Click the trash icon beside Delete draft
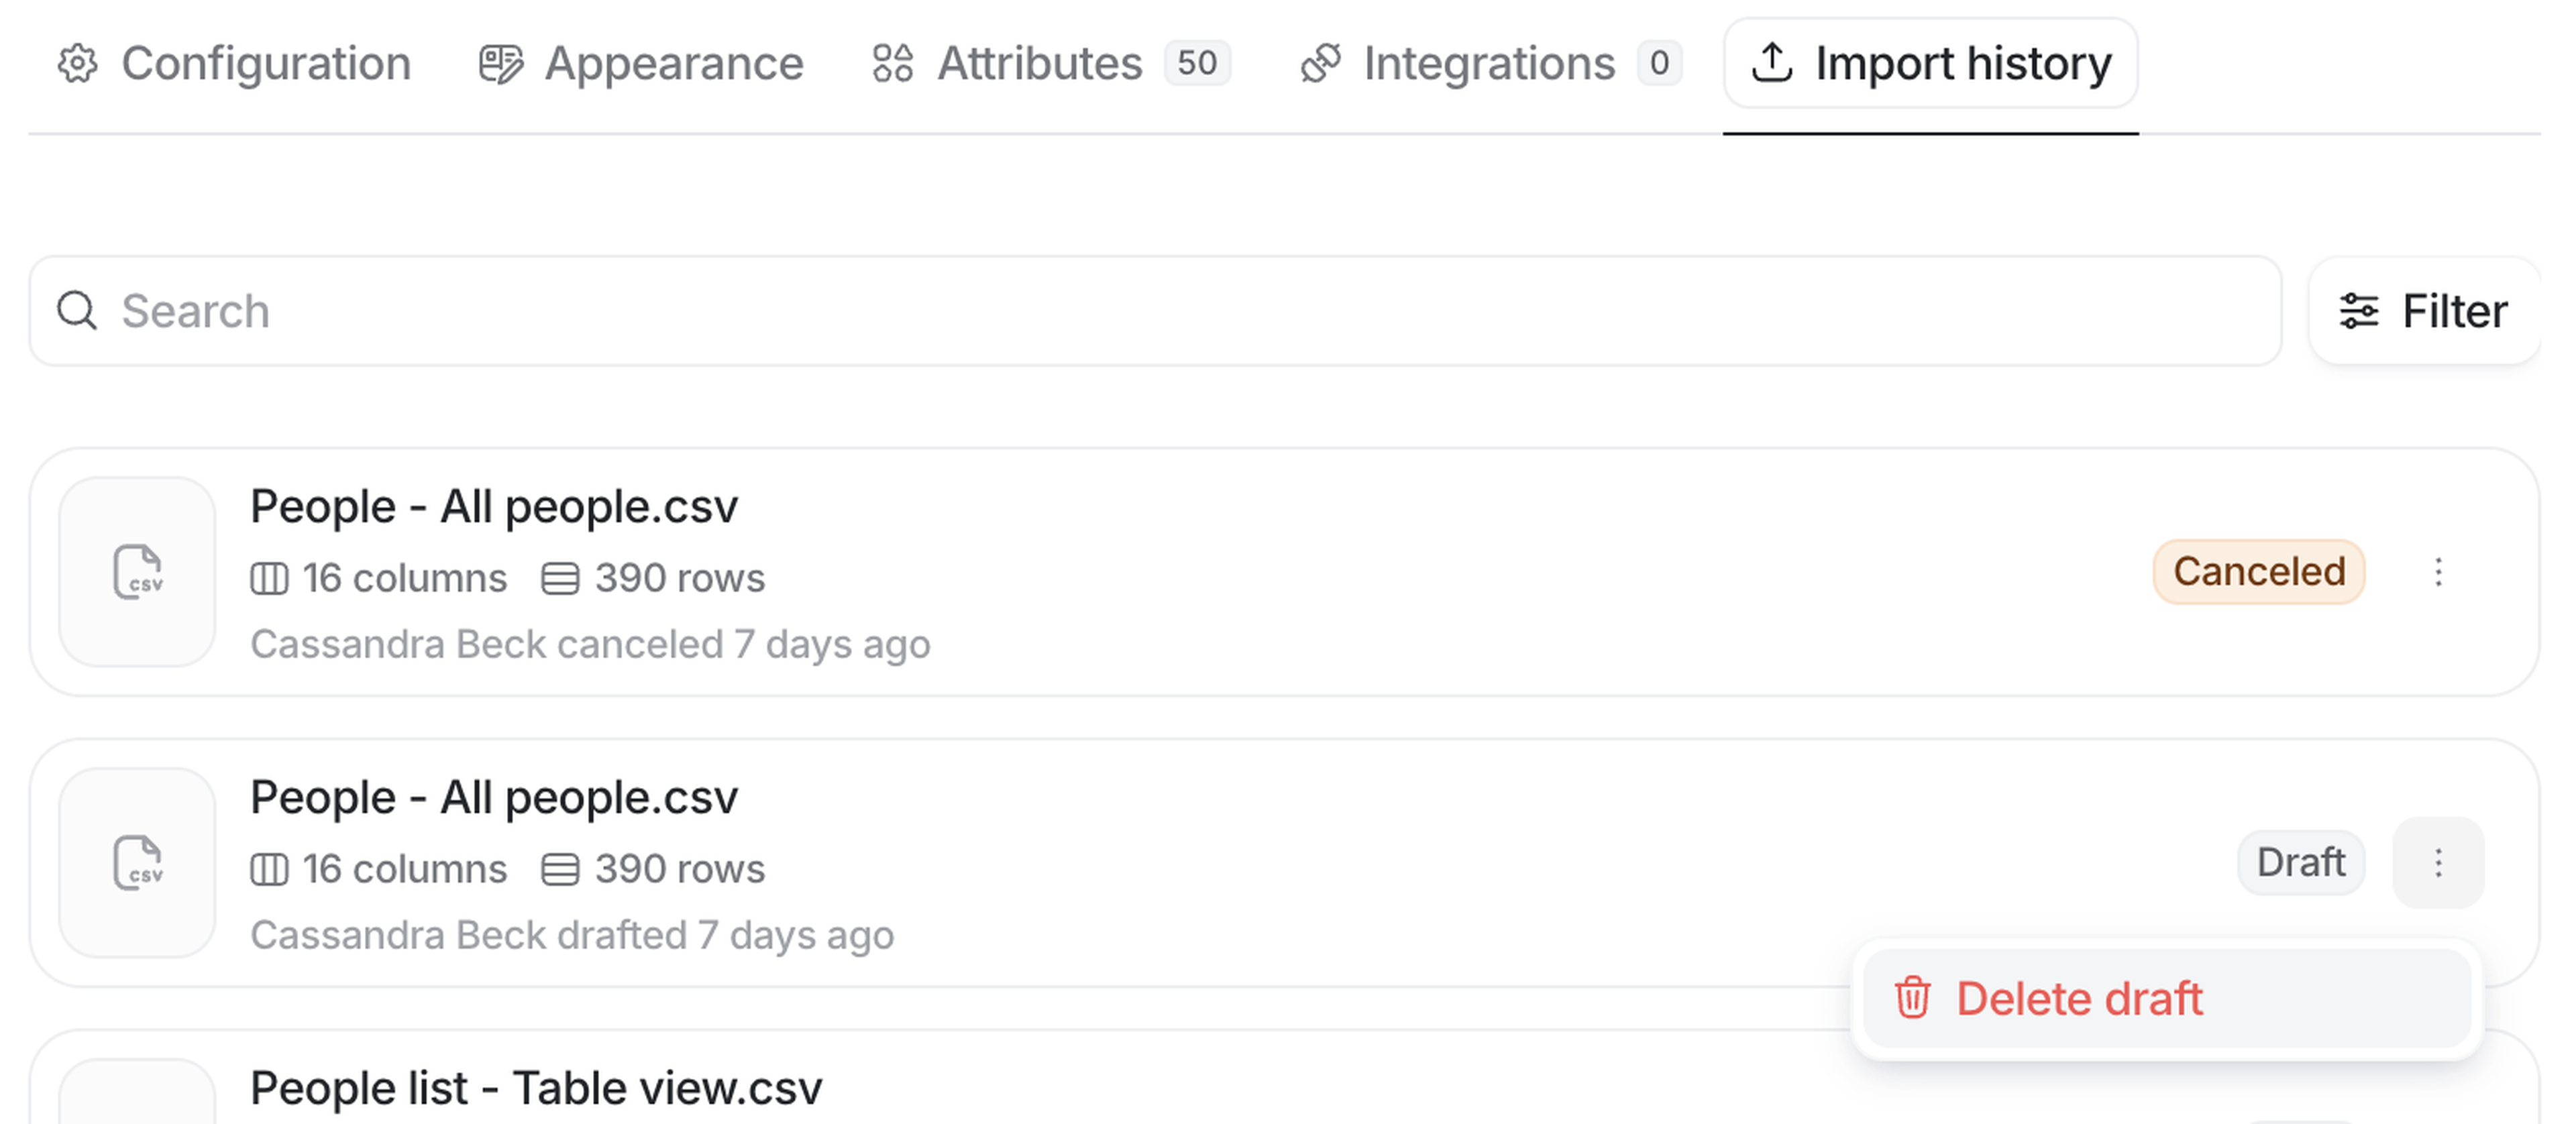This screenshot has height=1124, width=2576. click(1912, 998)
